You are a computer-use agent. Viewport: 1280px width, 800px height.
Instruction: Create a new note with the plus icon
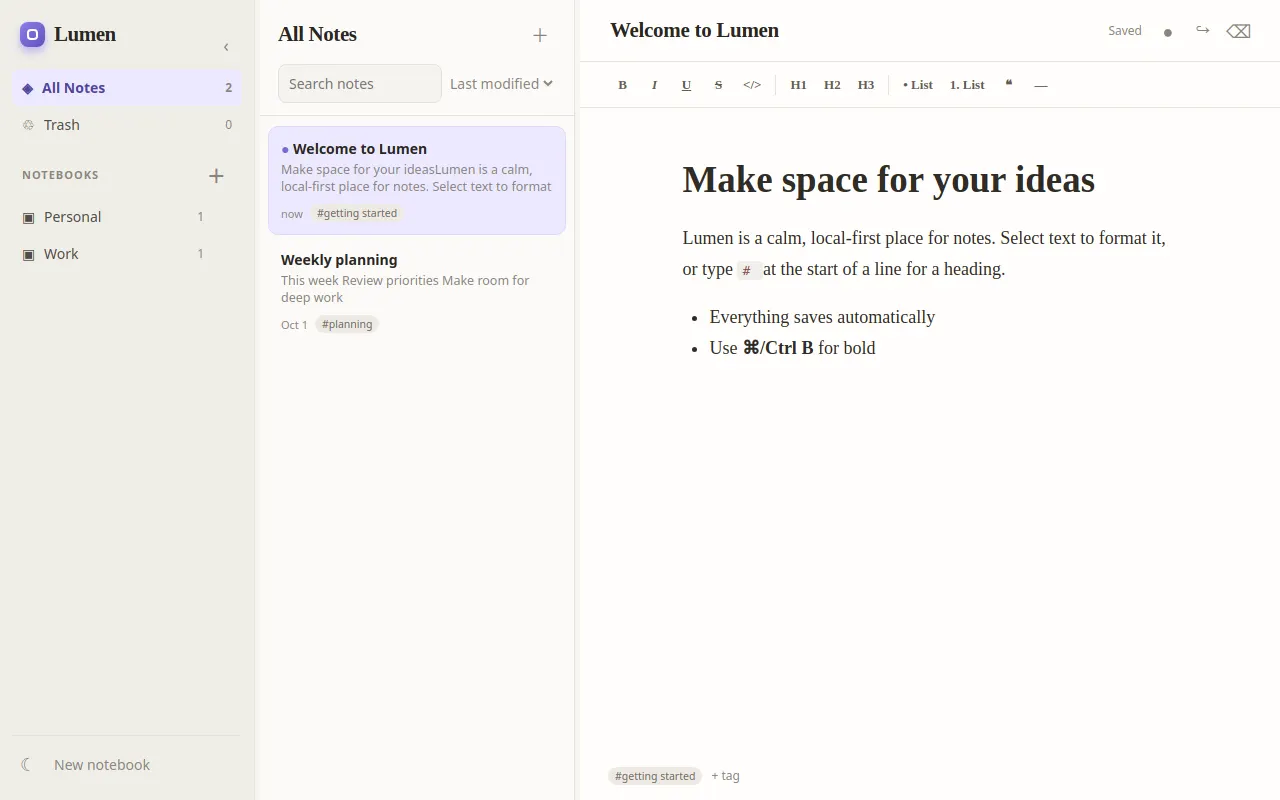tap(540, 35)
